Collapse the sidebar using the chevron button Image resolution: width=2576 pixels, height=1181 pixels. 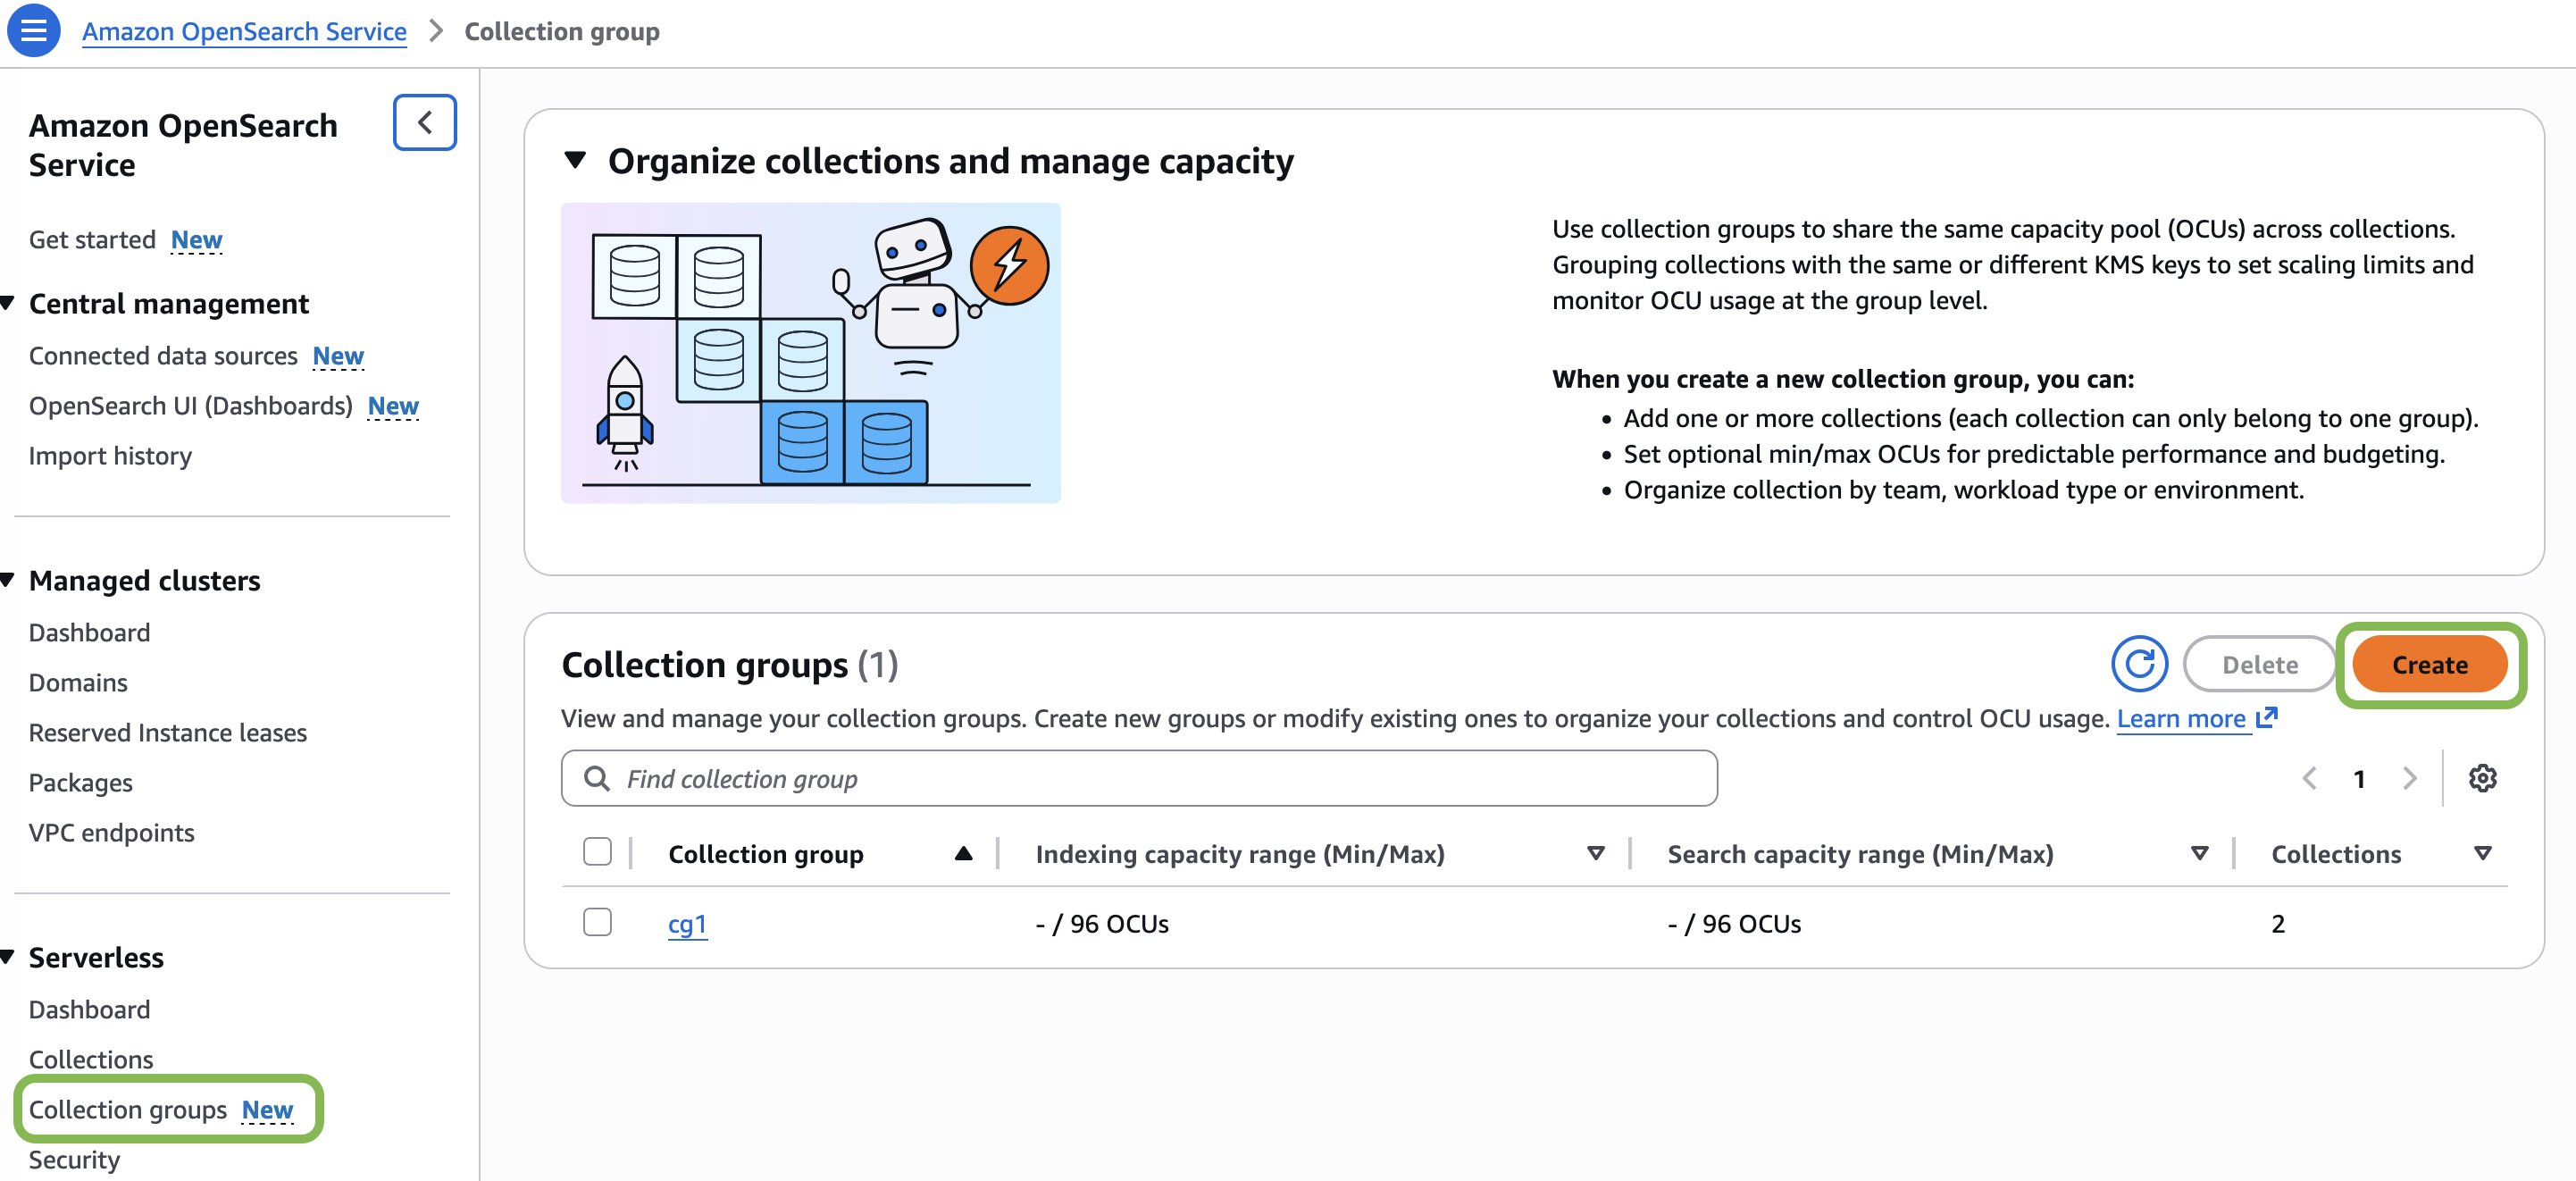(x=424, y=122)
